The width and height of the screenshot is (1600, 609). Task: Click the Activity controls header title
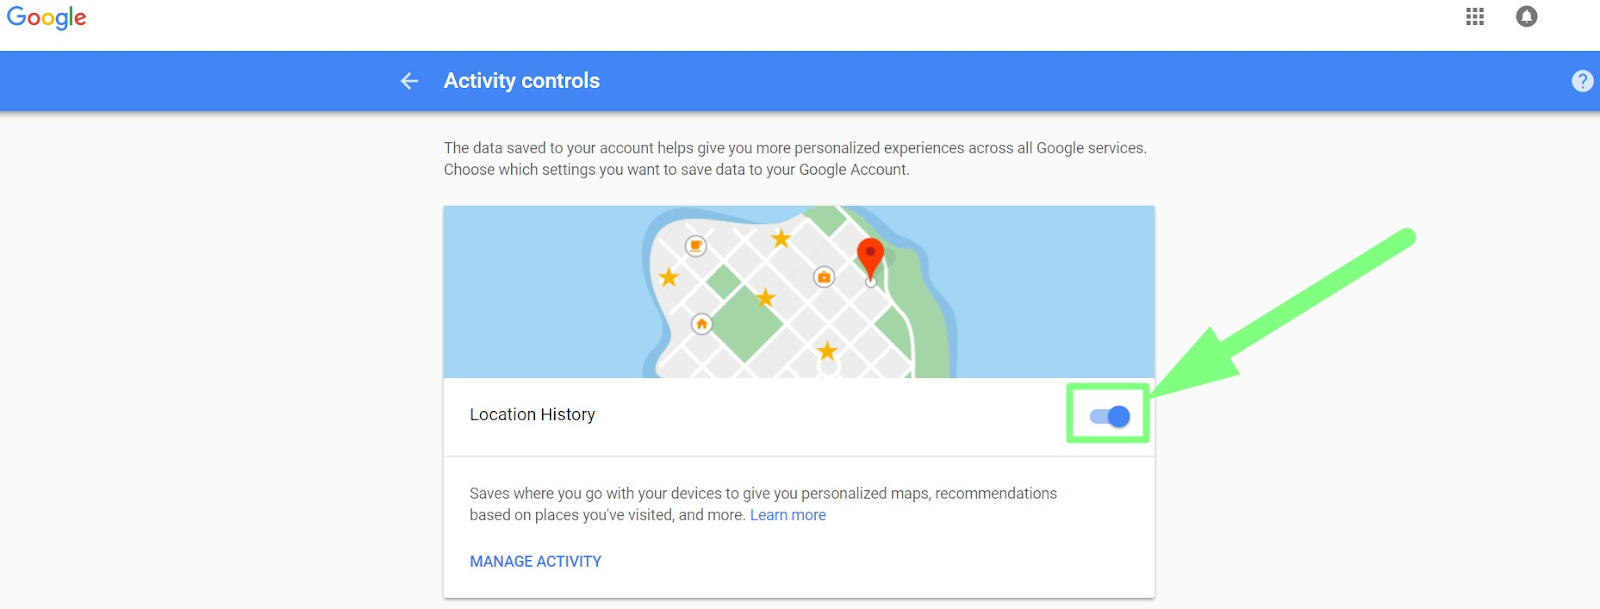522,81
